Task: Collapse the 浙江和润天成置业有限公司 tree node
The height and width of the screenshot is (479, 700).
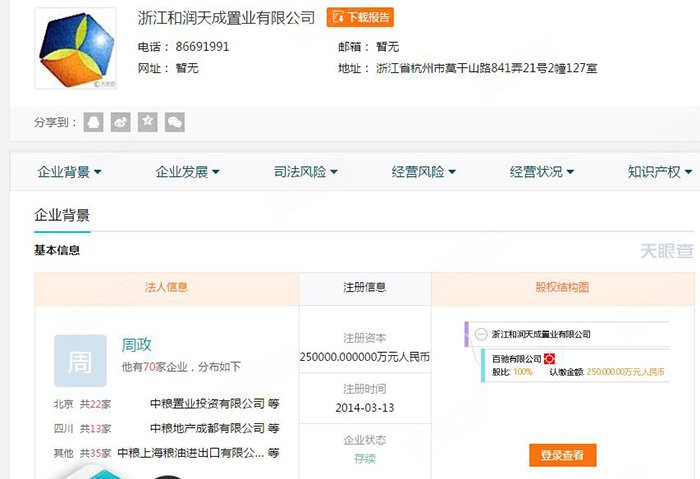Action: point(481,334)
